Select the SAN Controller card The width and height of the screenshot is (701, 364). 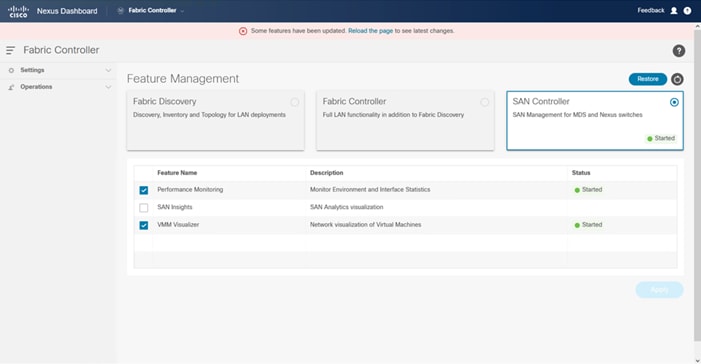595,121
